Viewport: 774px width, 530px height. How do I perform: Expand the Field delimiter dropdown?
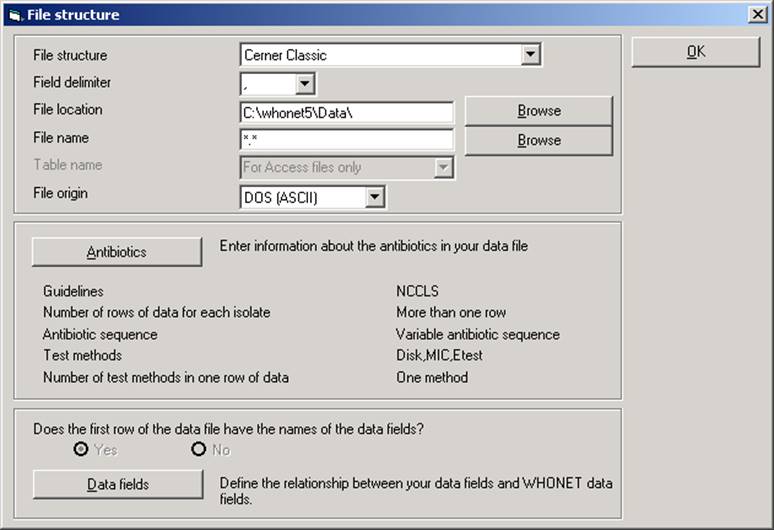click(x=305, y=84)
